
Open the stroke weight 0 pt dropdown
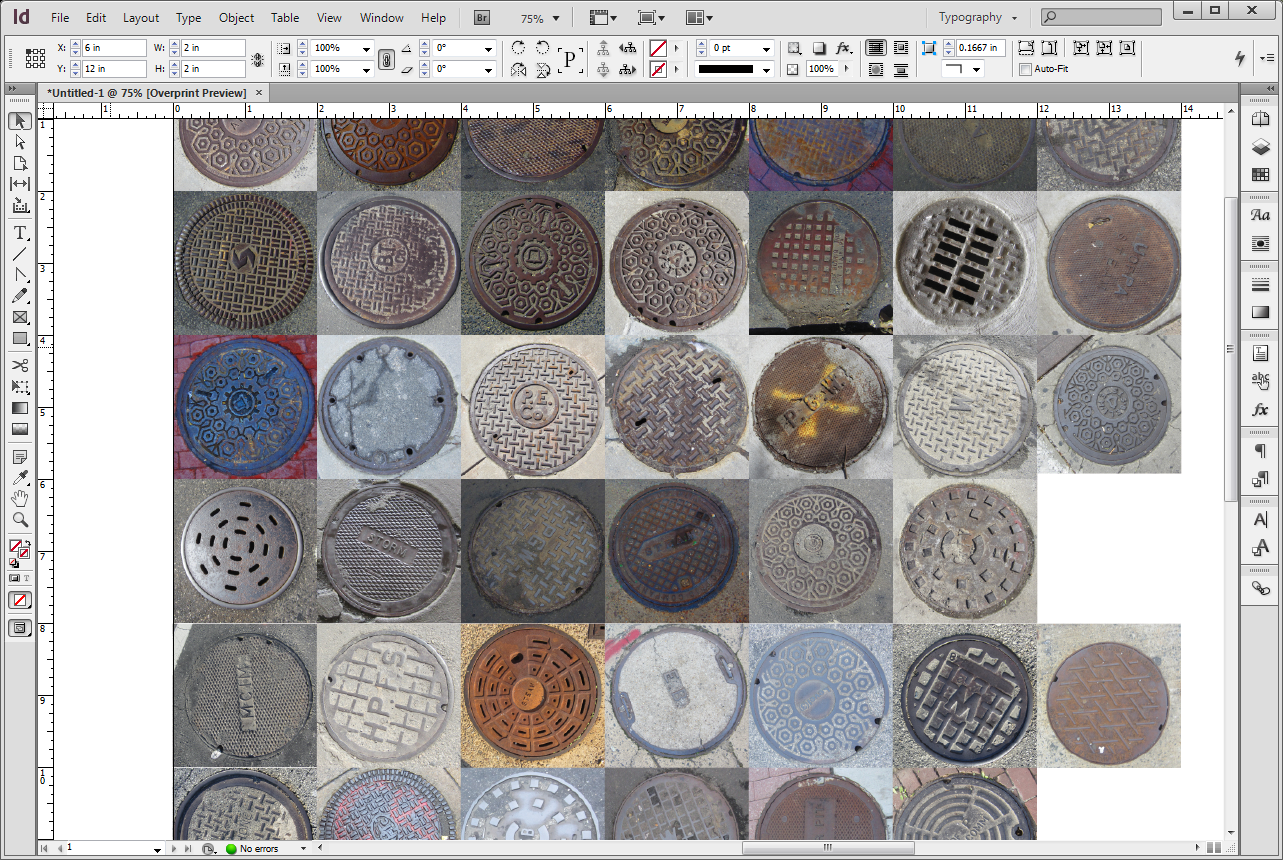click(x=767, y=48)
